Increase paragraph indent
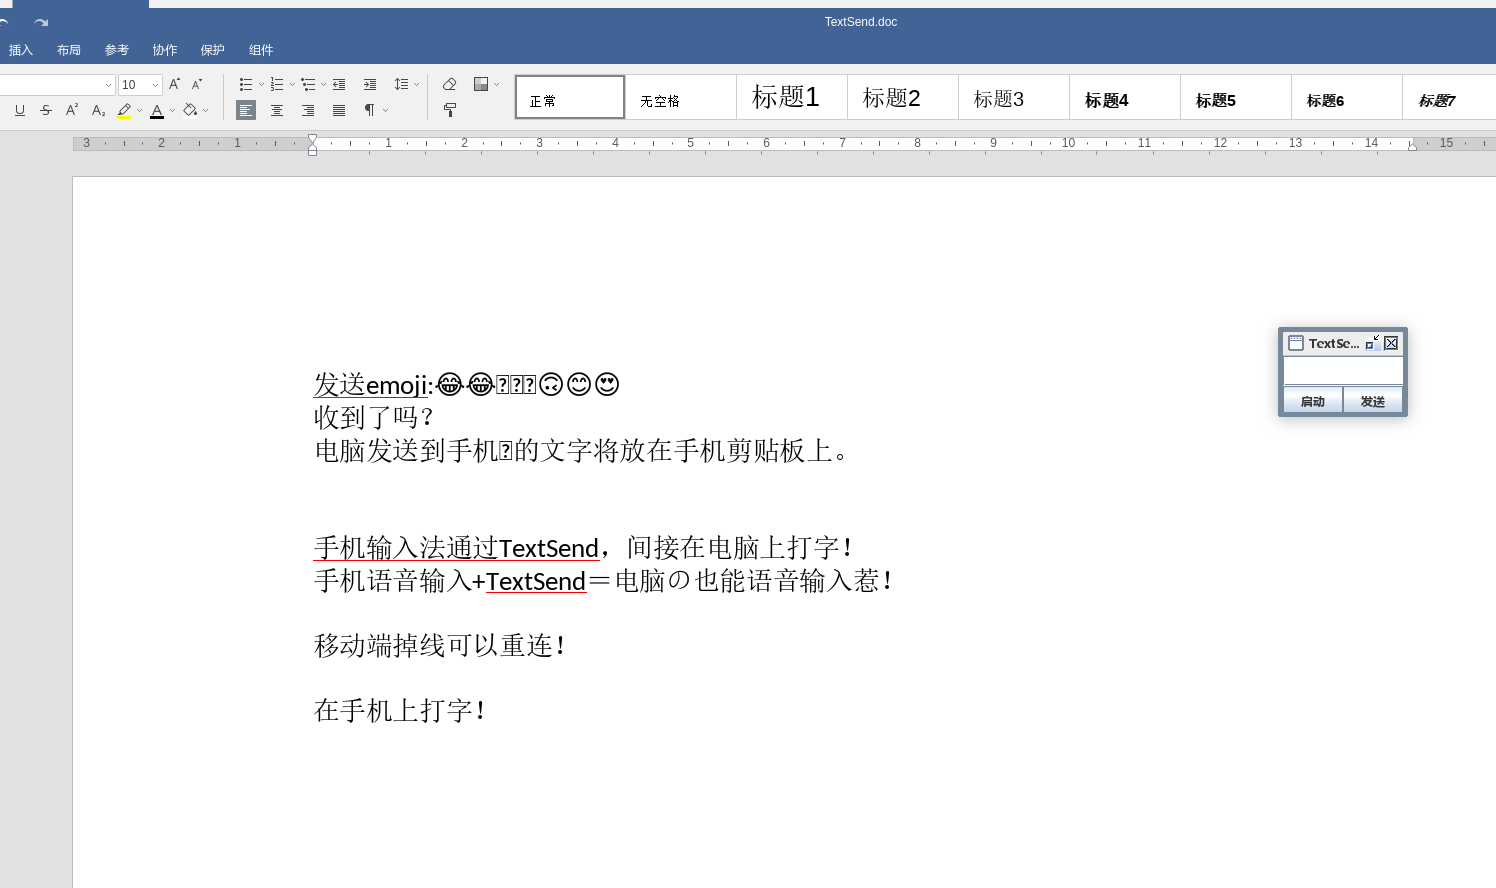This screenshot has width=1496, height=888. (x=370, y=84)
